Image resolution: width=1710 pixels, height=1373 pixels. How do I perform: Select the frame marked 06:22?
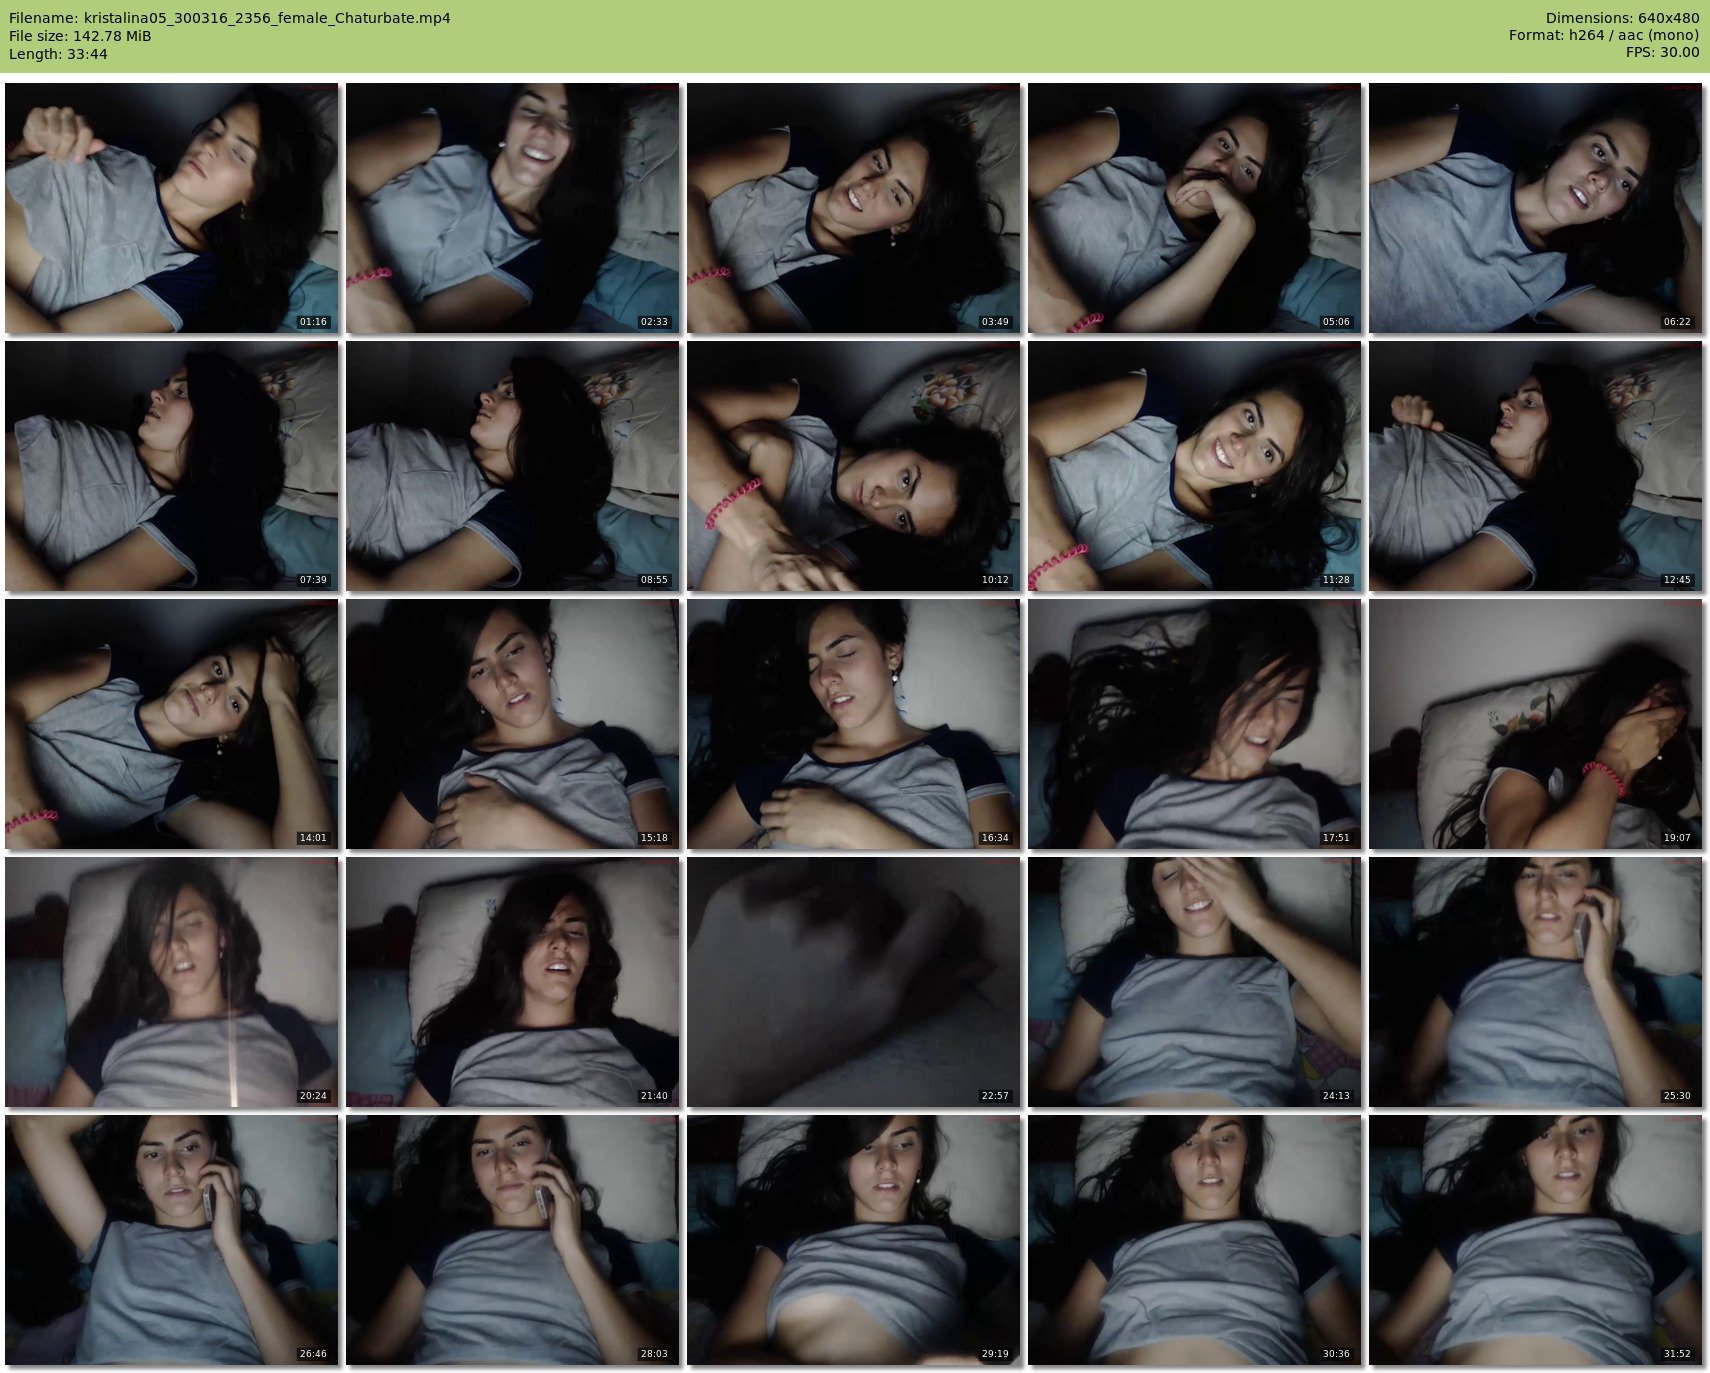coord(1536,208)
